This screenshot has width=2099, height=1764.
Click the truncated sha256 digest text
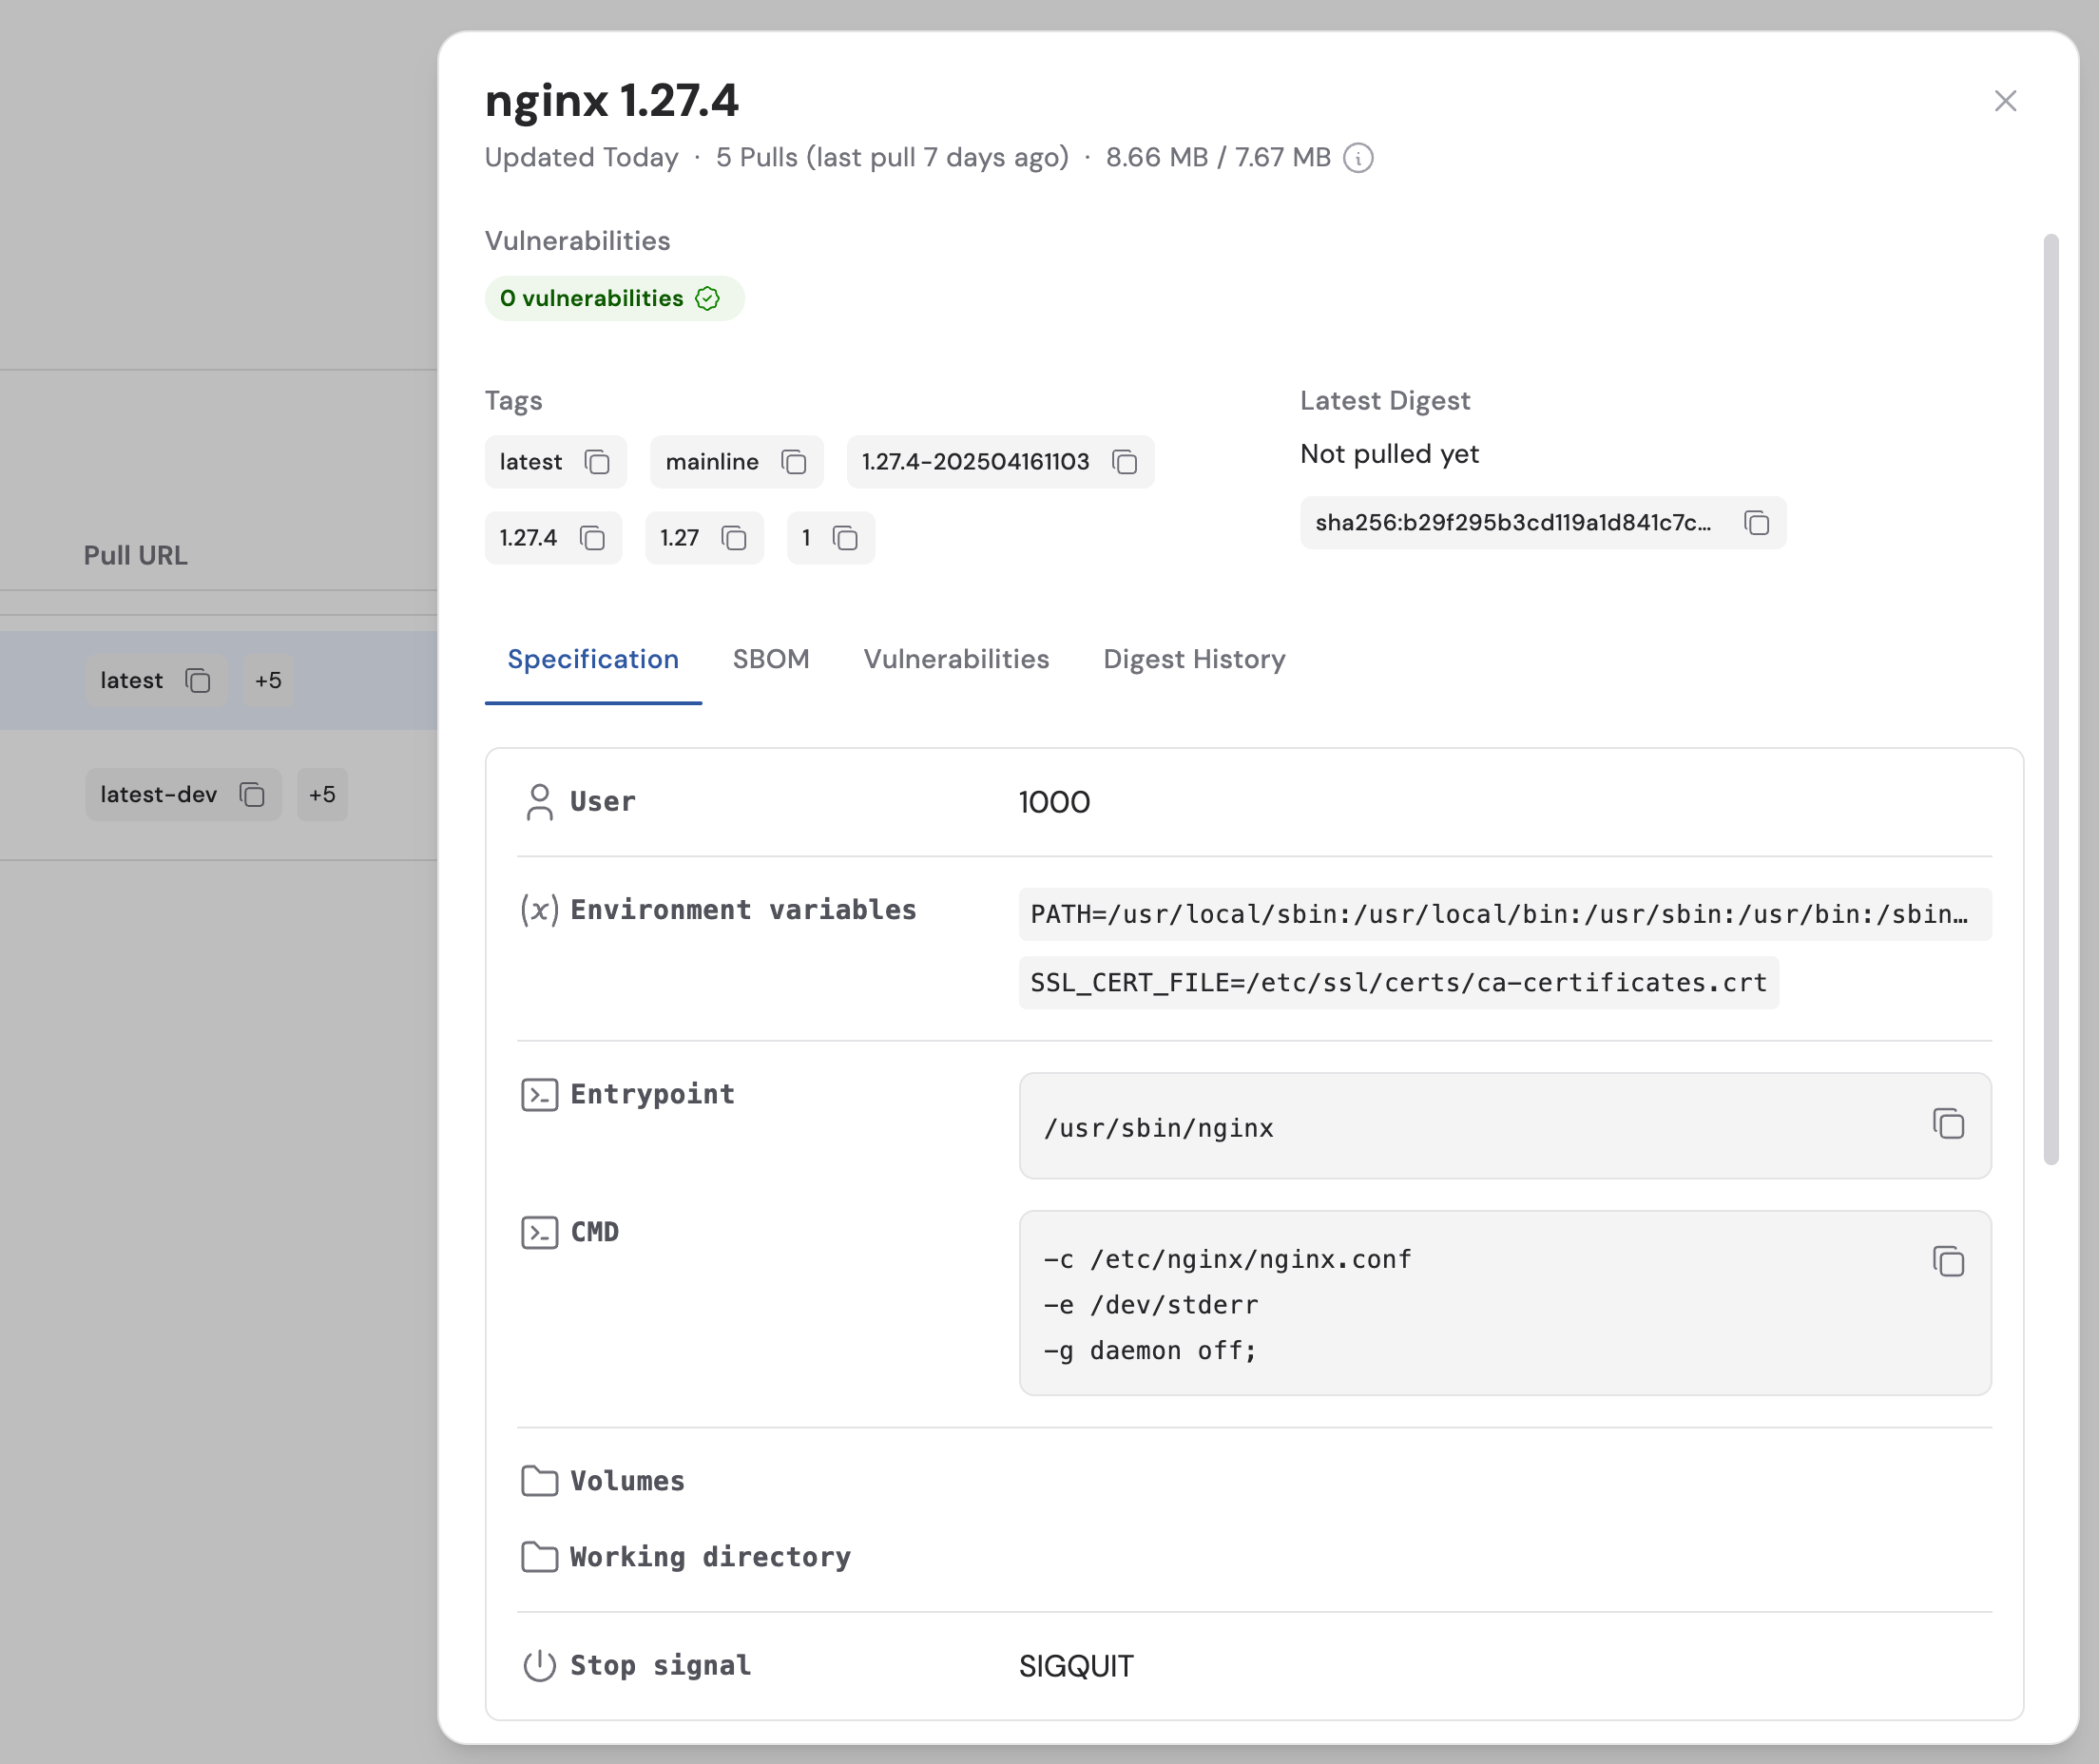1512,523
